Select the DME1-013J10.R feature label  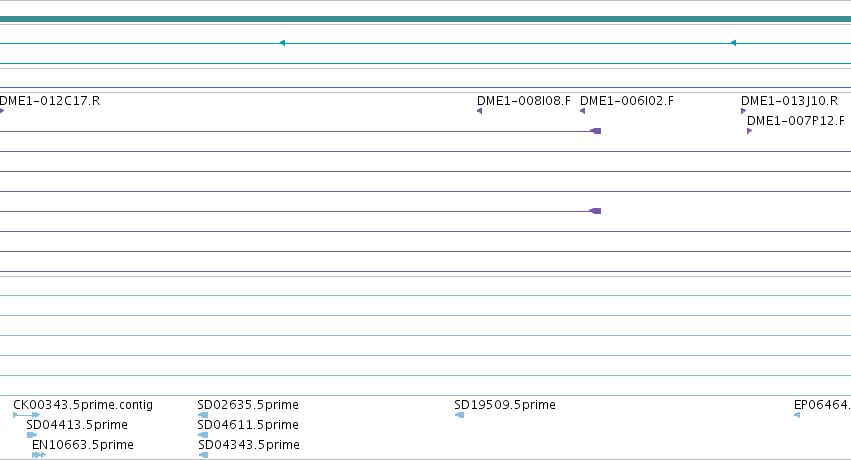coord(790,101)
